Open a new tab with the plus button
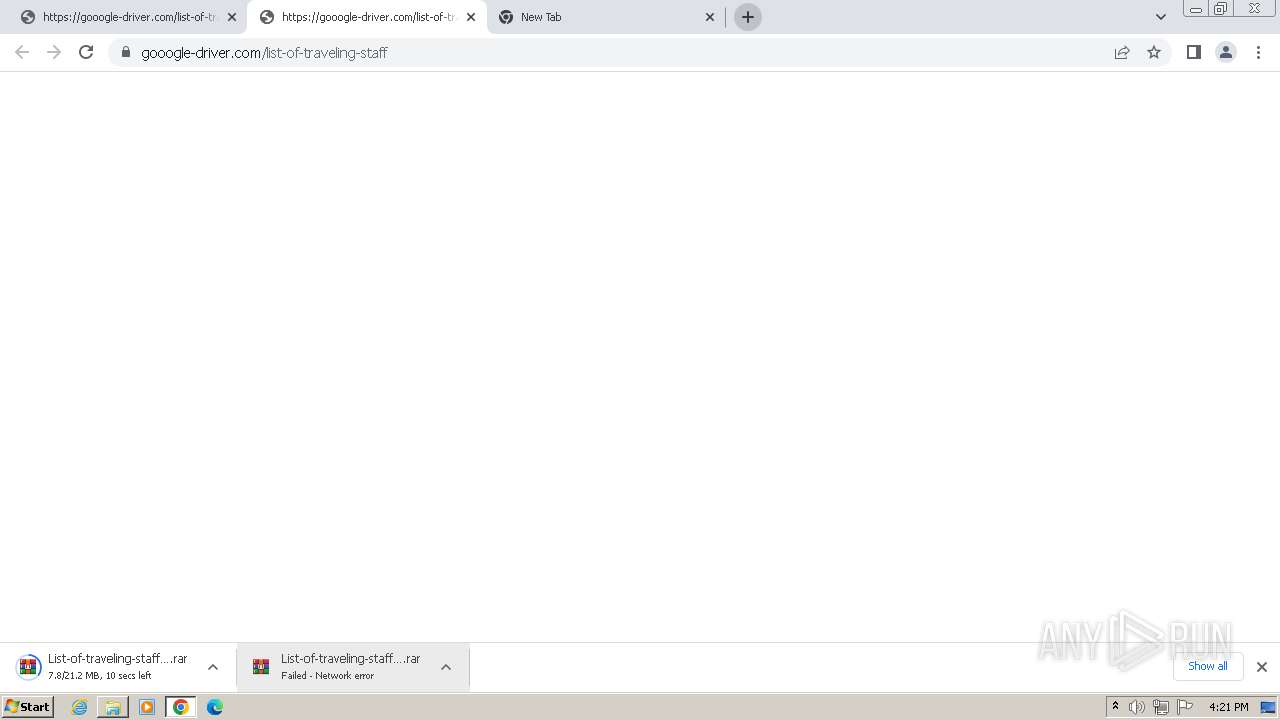The width and height of the screenshot is (1280, 720). coord(747,17)
